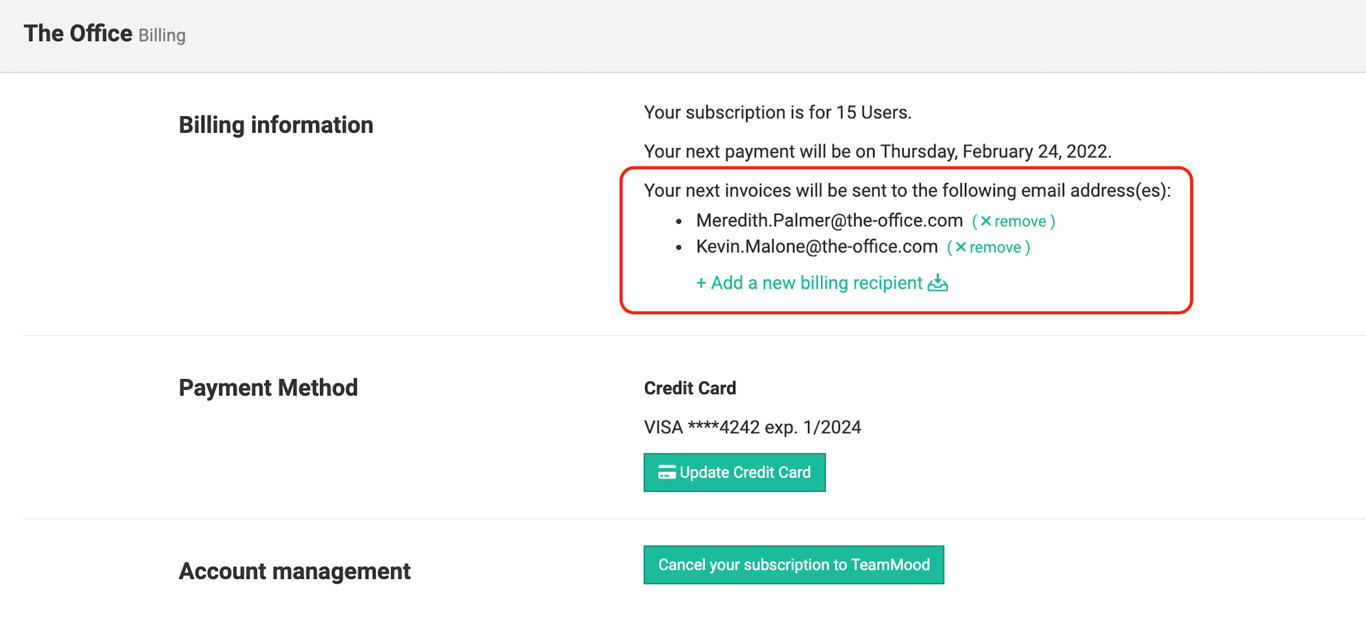The image size is (1366, 624).
Task: Select the Kevin.Malone@the-office.com email address
Action: point(817,247)
